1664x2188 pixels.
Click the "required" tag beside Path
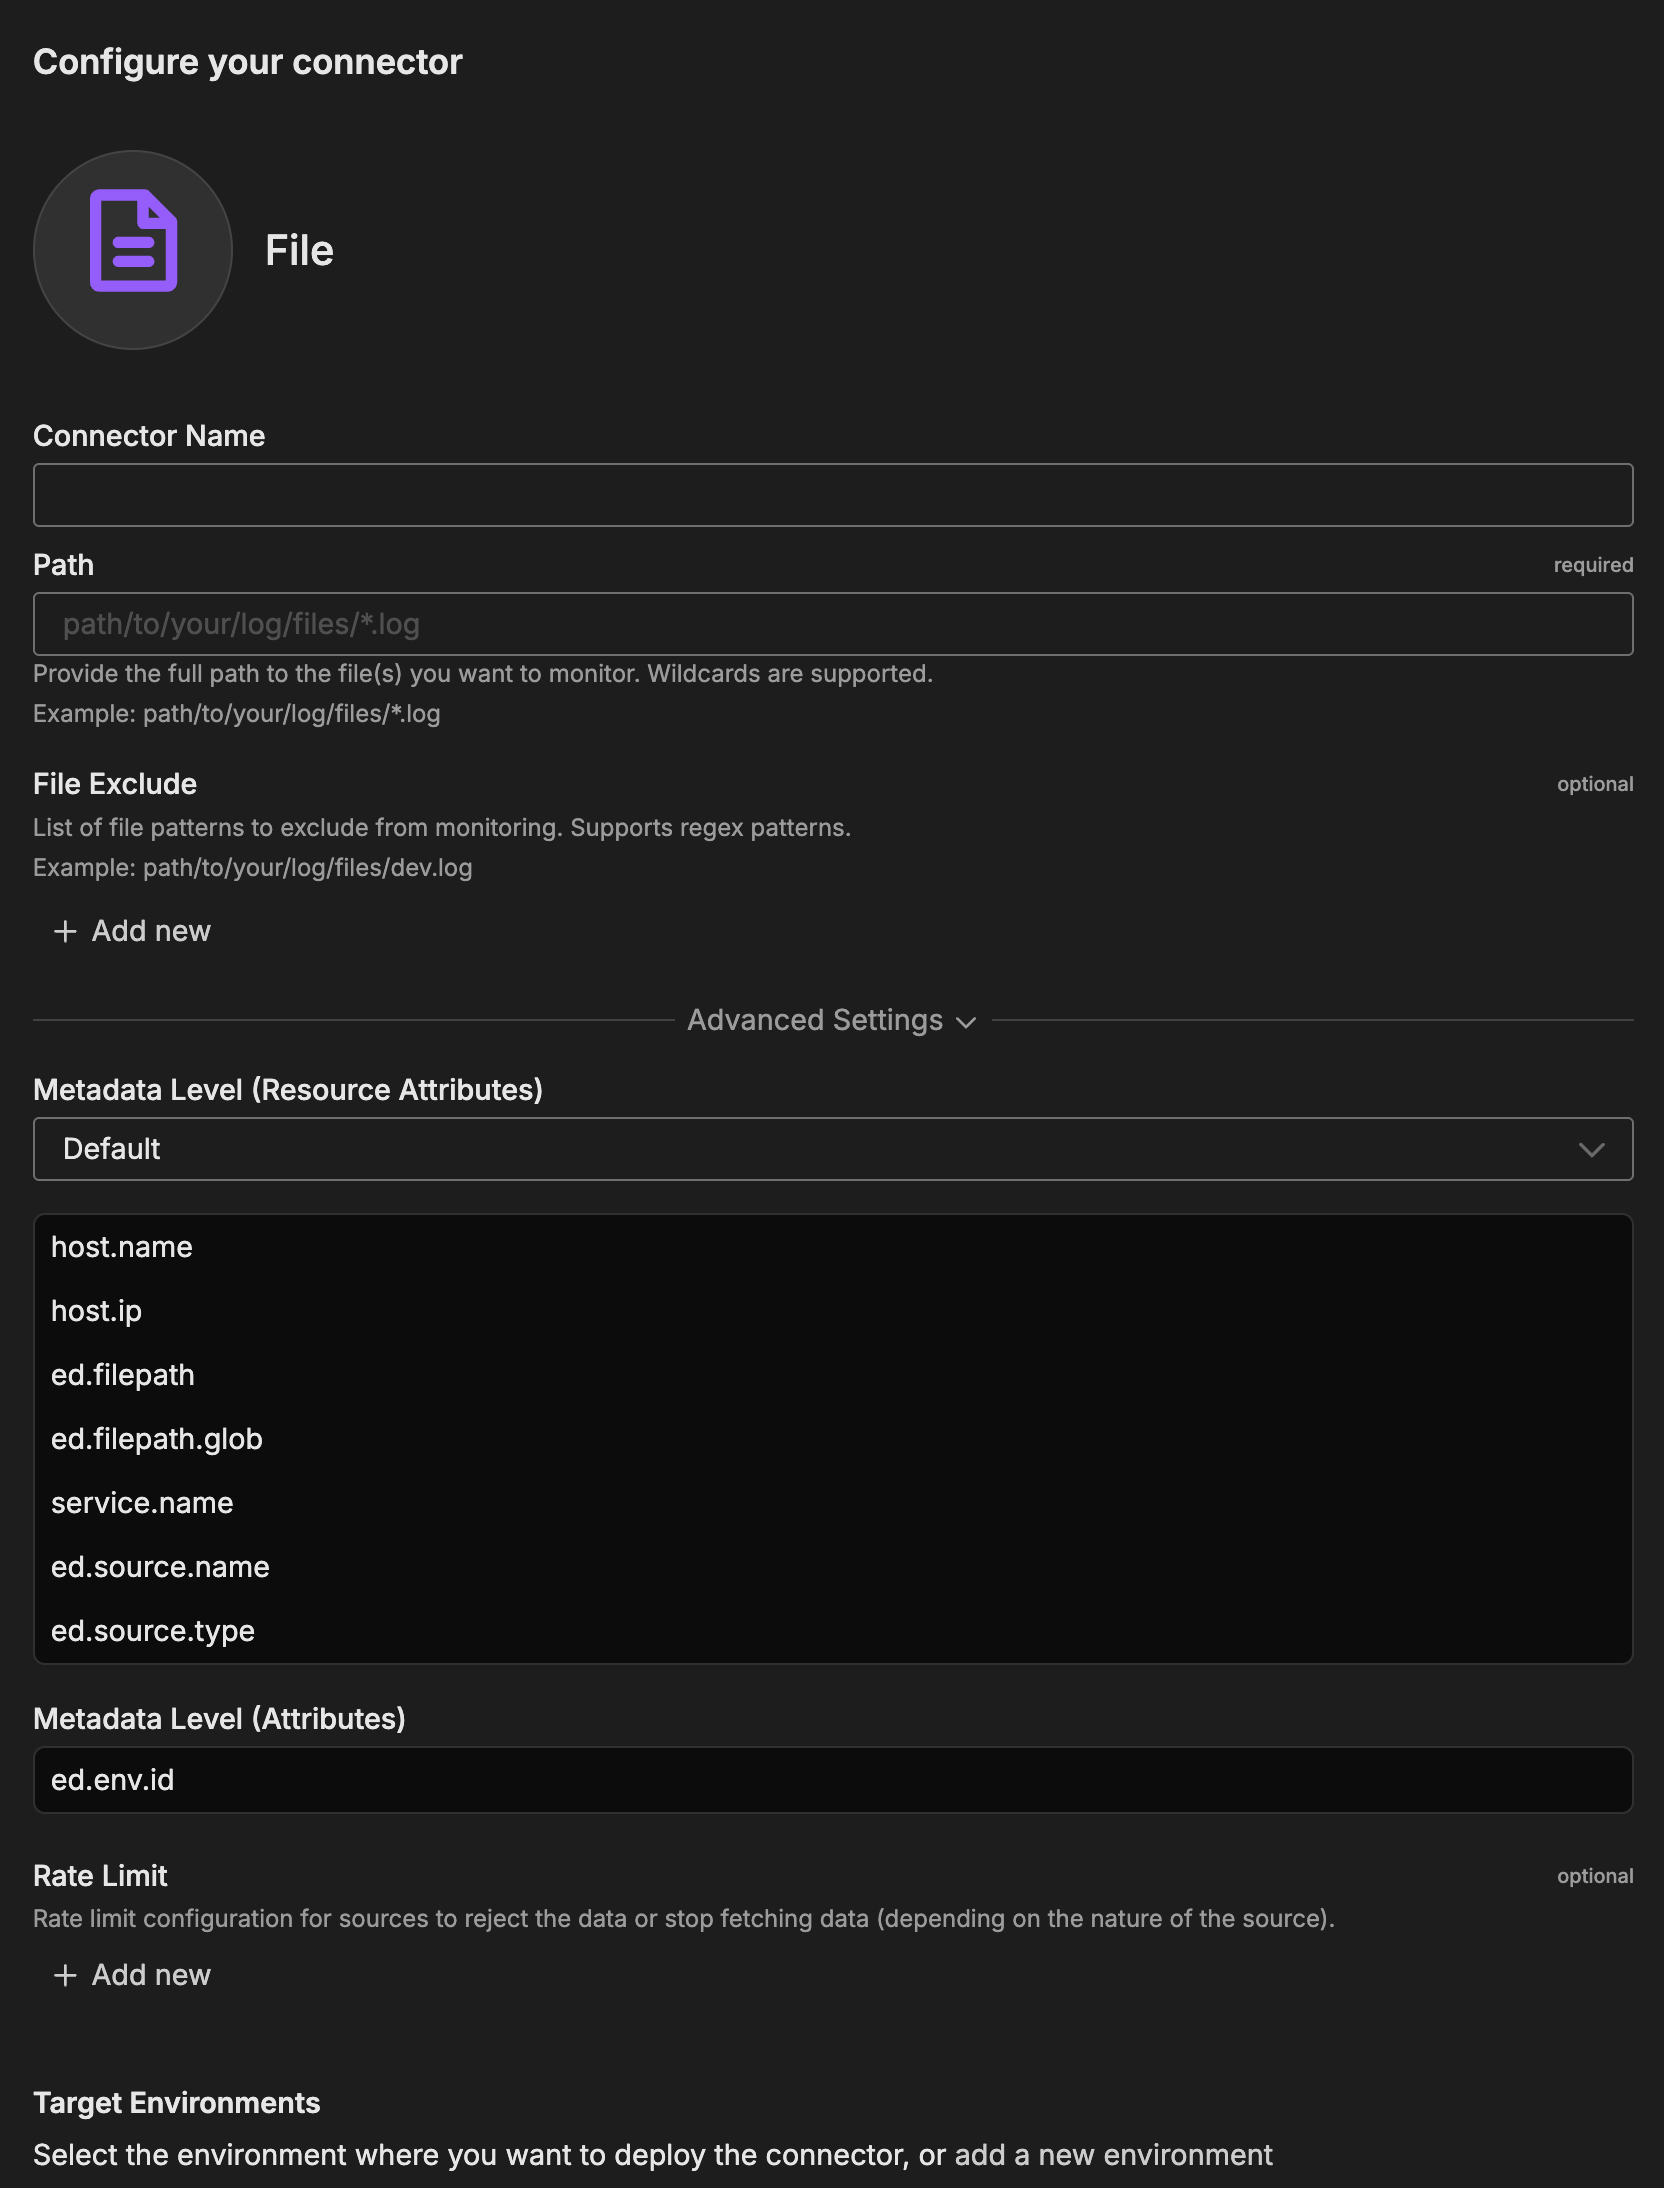click(x=1592, y=565)
